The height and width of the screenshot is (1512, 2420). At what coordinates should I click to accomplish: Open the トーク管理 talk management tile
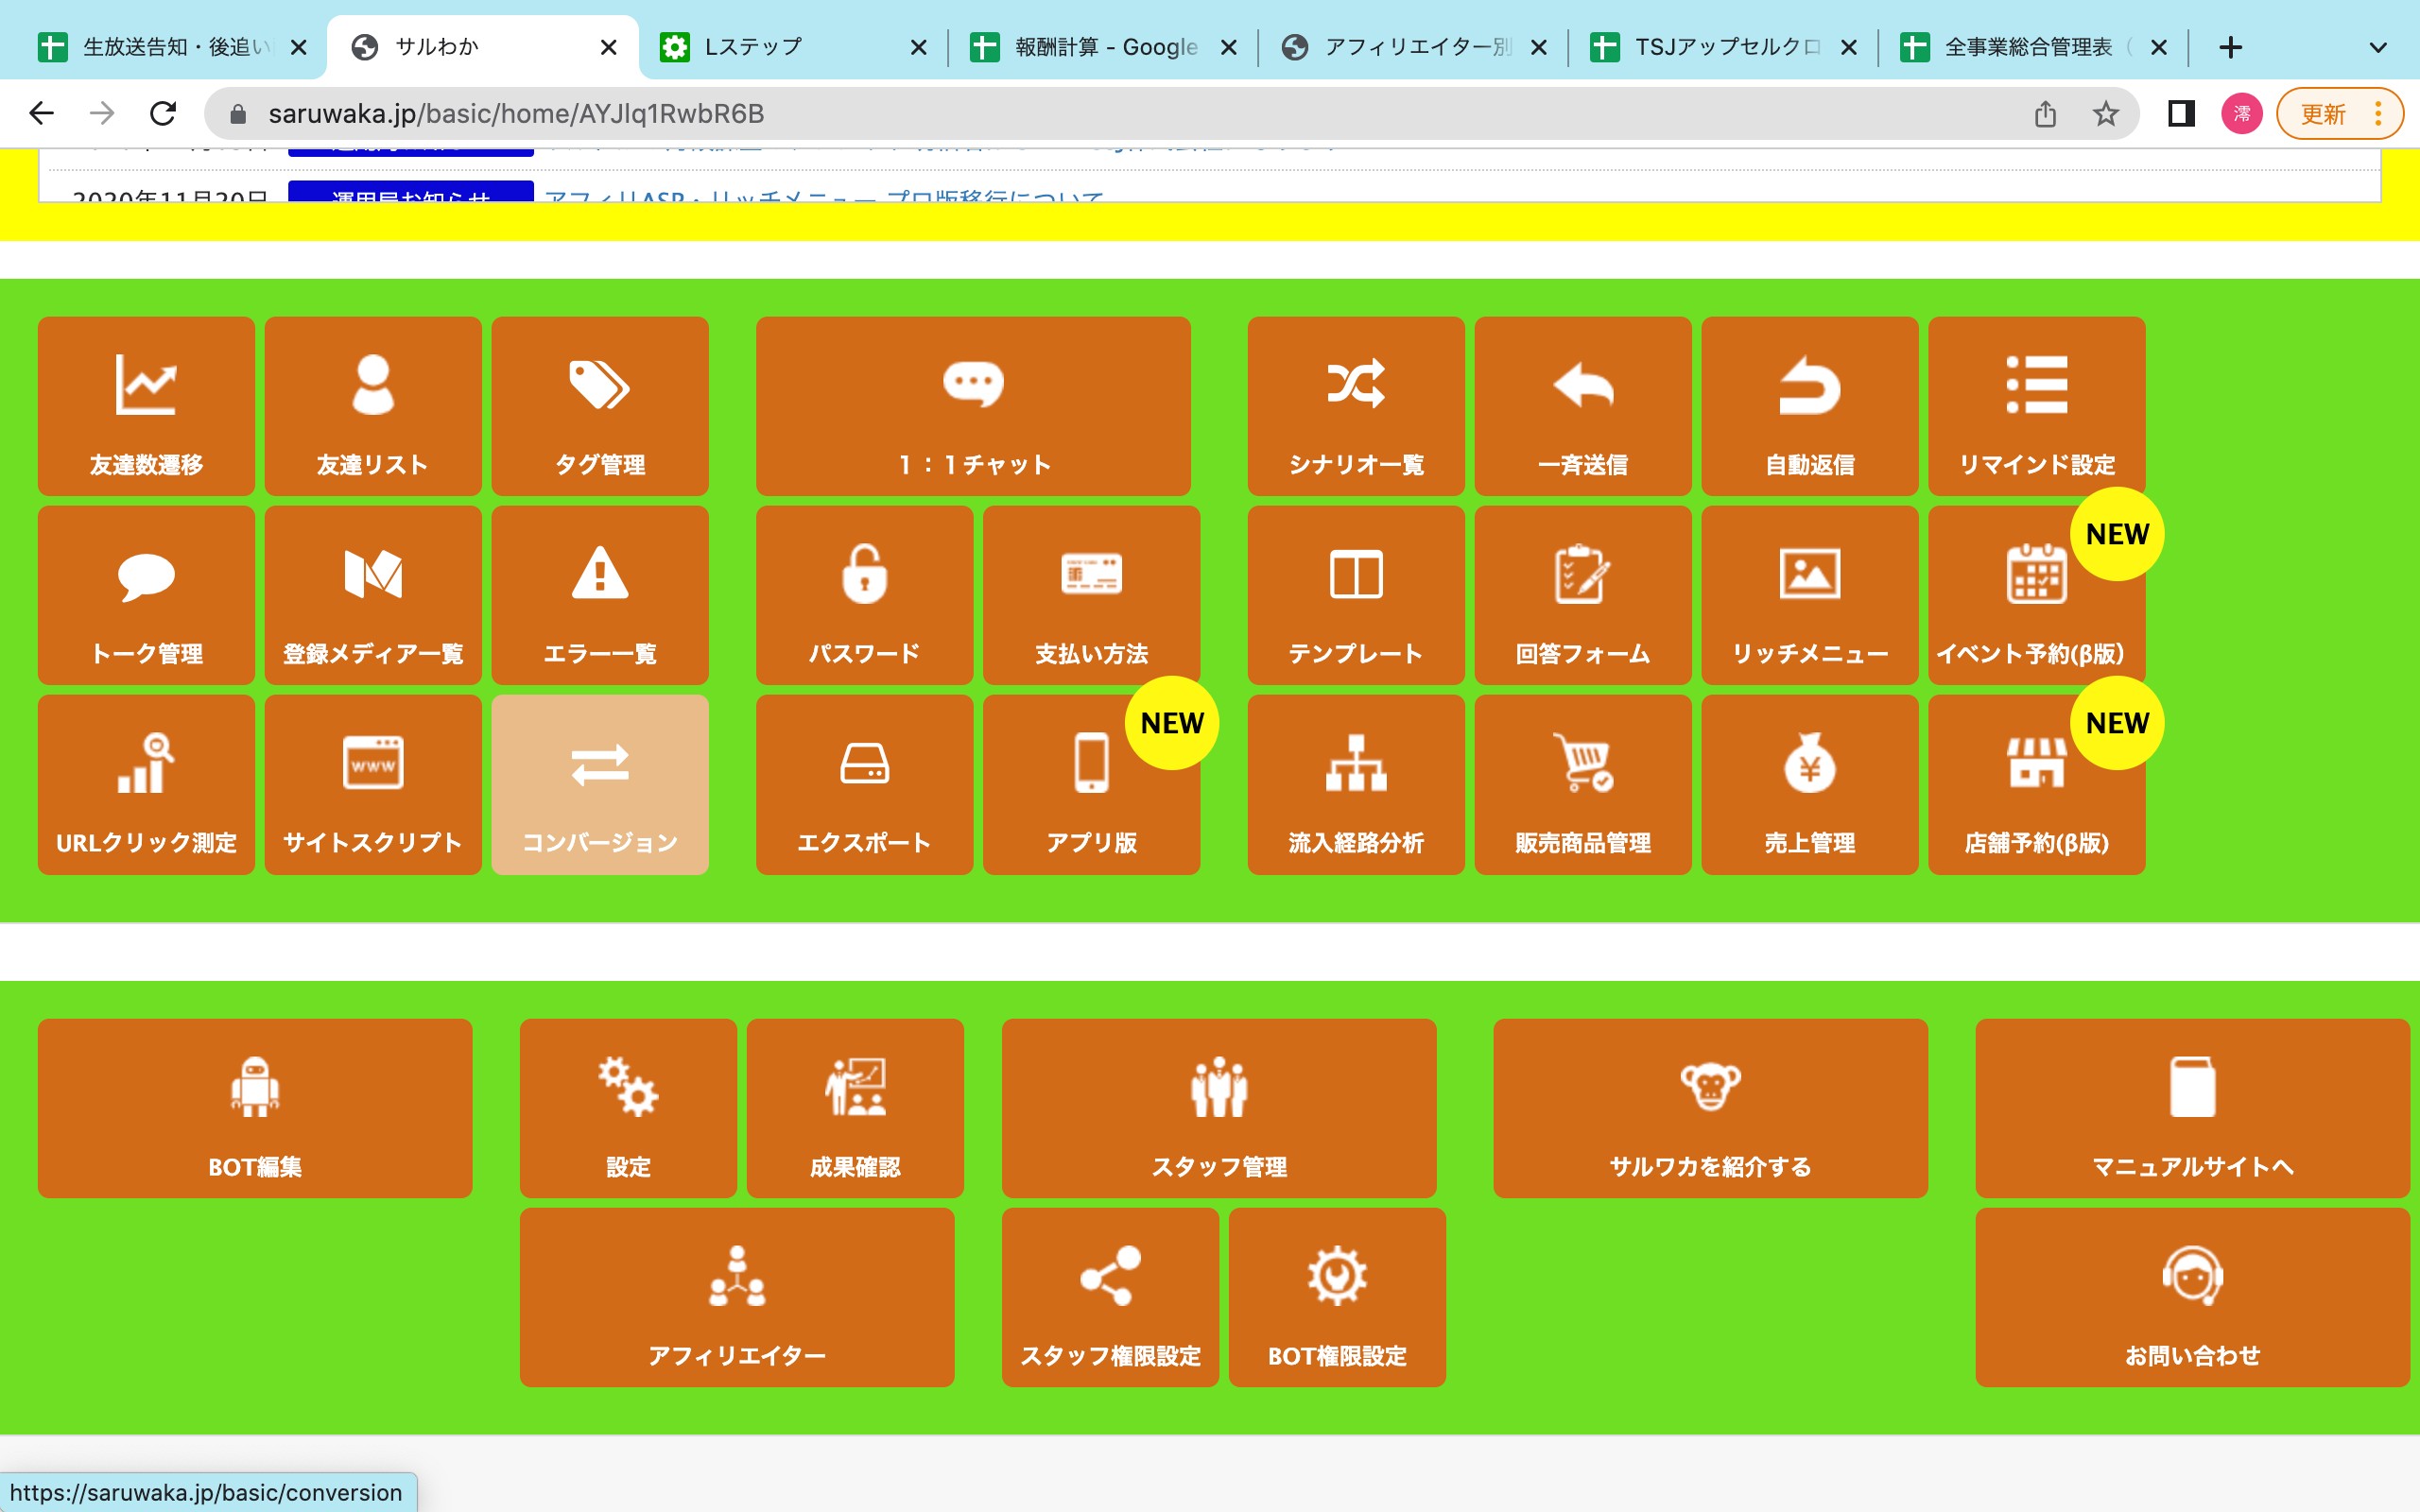(x=146, y=595)
